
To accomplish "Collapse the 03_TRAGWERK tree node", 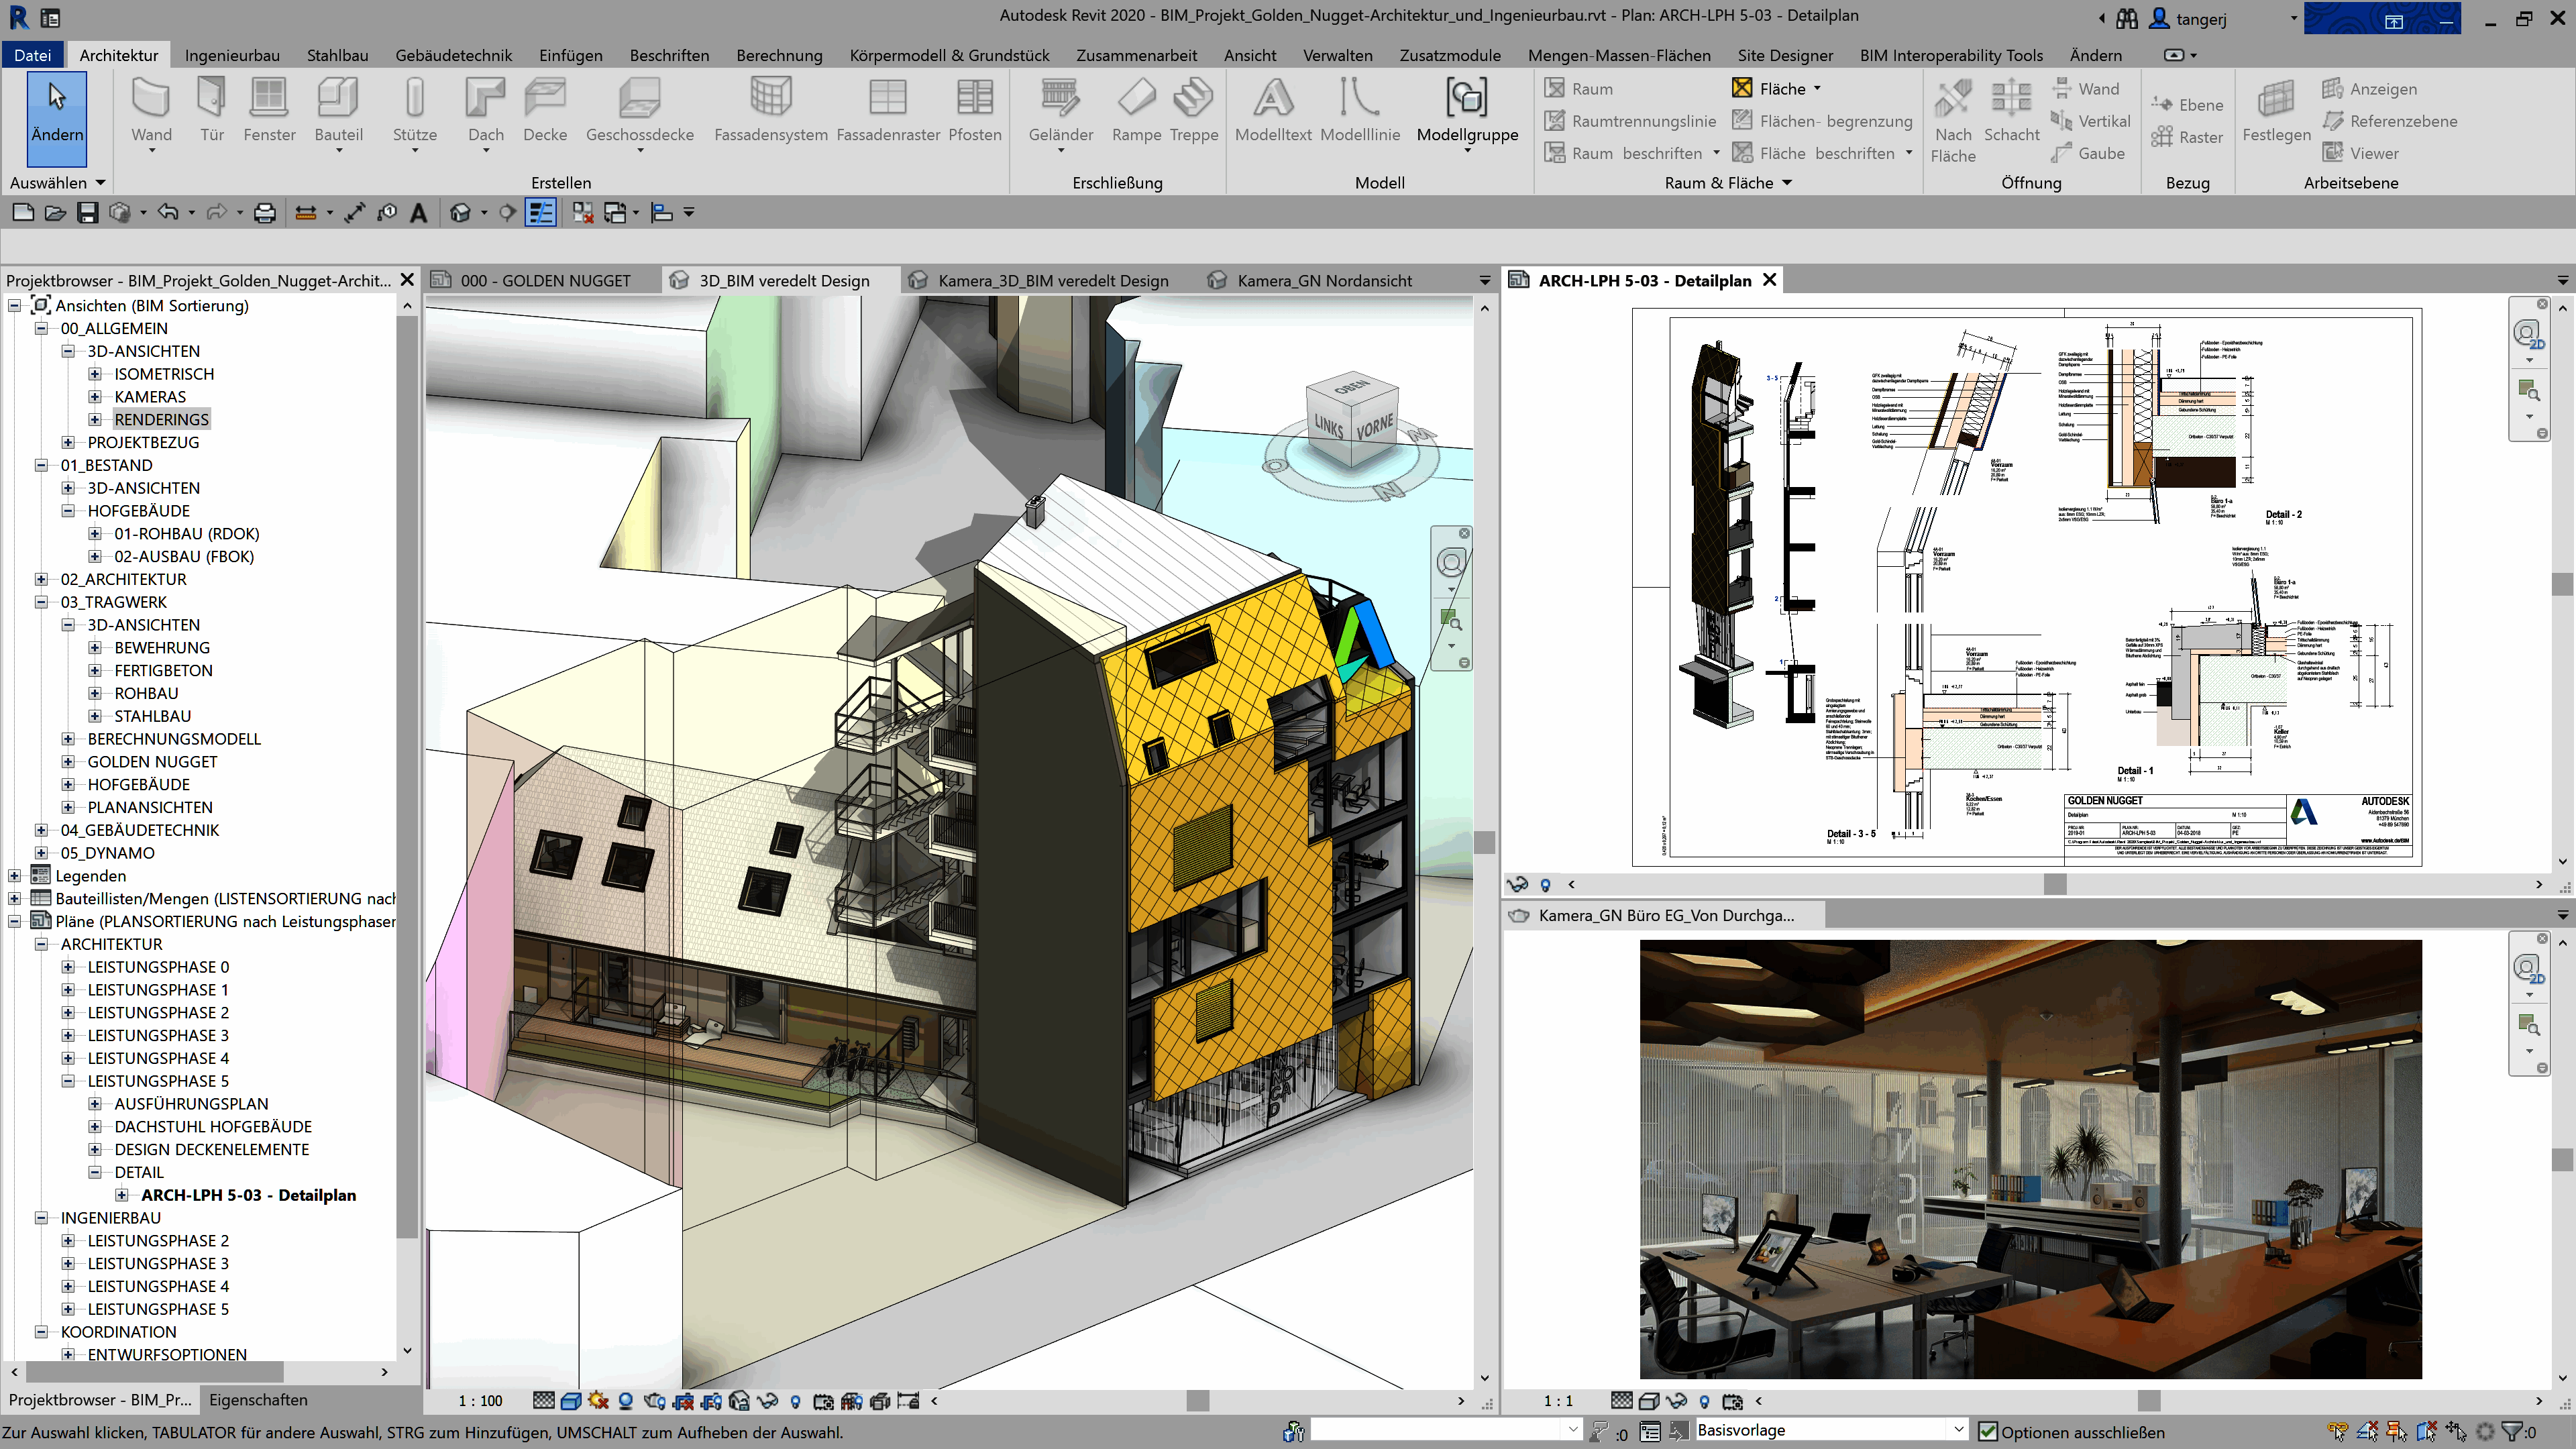I will tap(41, 602).
